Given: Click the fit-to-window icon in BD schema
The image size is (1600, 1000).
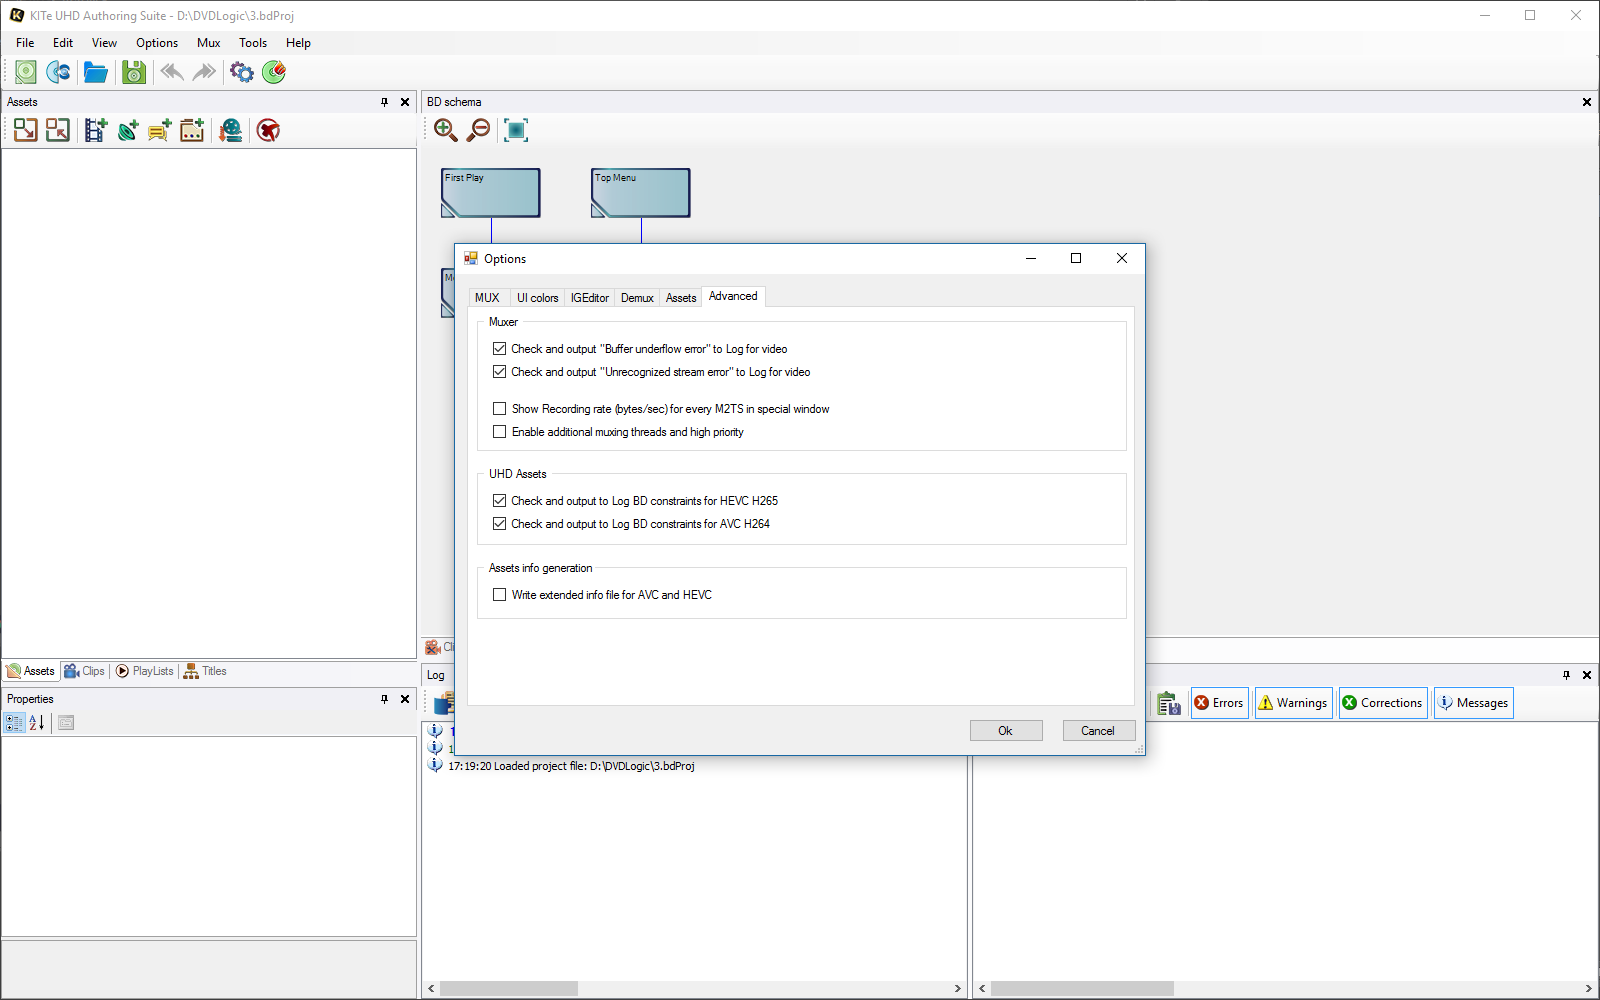Looking at the screenshot, I should point(515,130).
